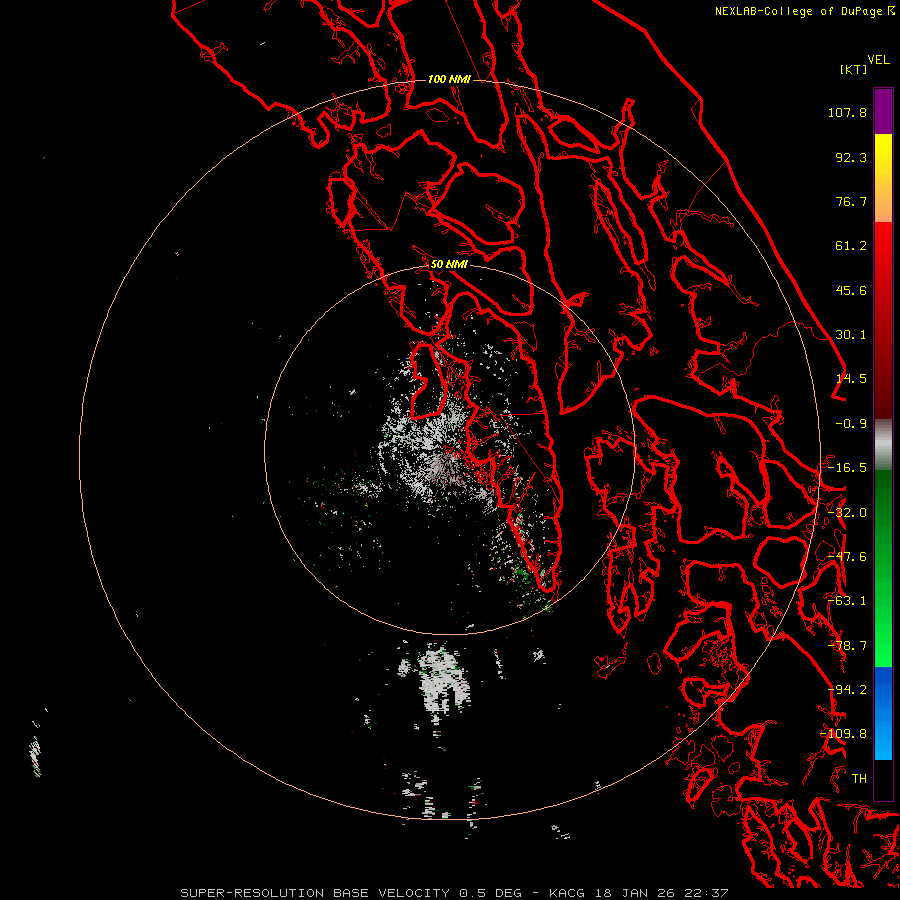This screenshot has width=900, height=900.
Task: Click the -78.7 velocity scale value
Action: [x=847, y=646]
